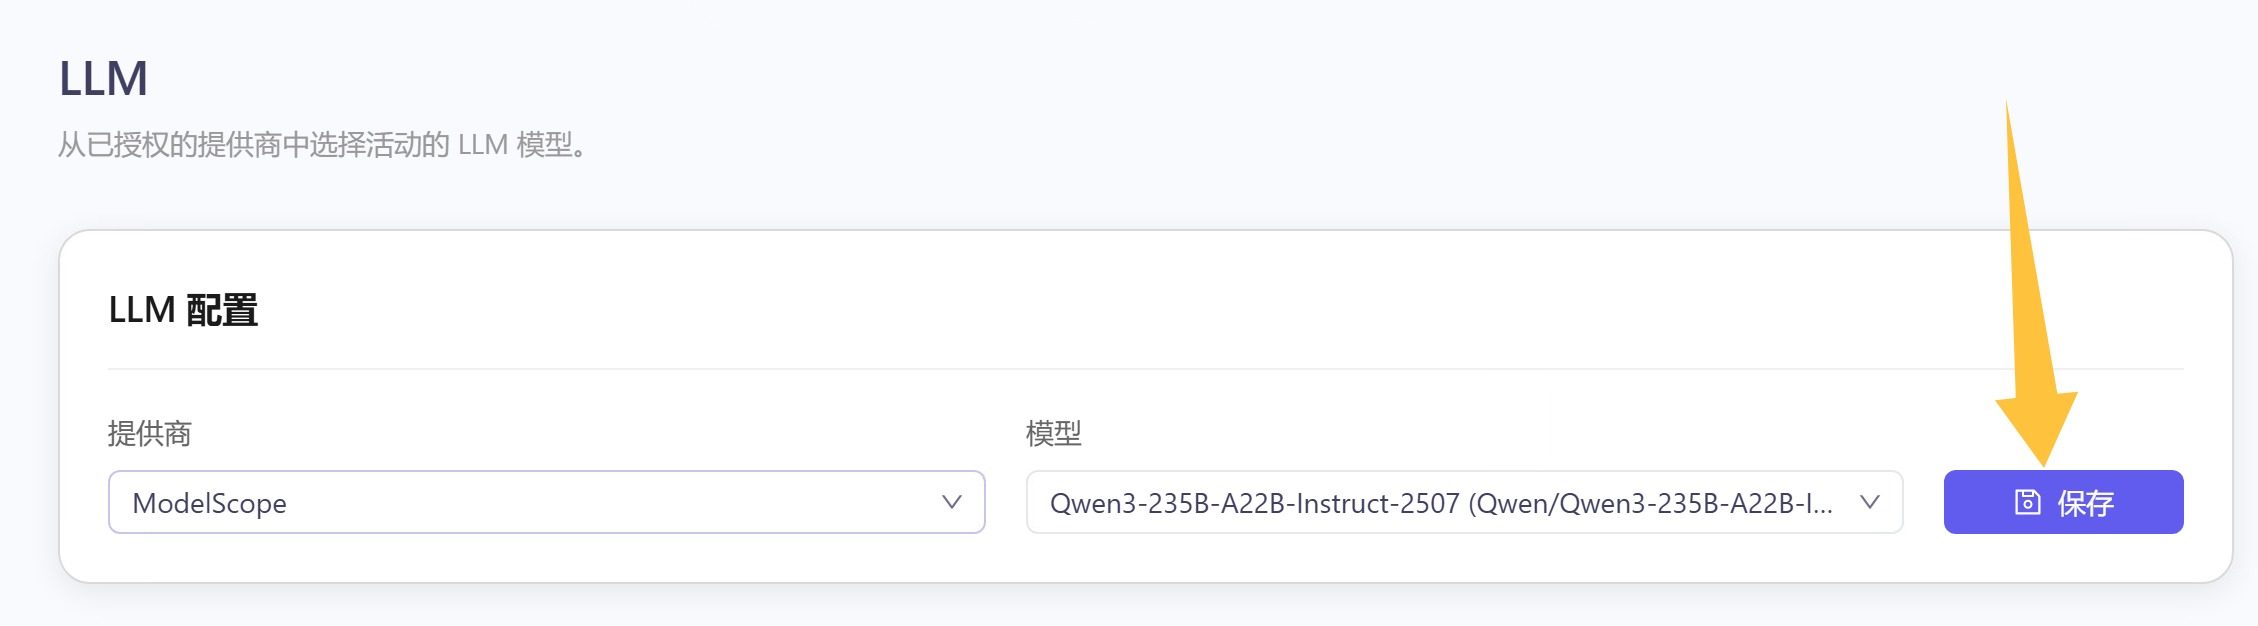Click the divider line below LLM 配置
This screenshot has width=2258, height=626.
pos(1145,369)
